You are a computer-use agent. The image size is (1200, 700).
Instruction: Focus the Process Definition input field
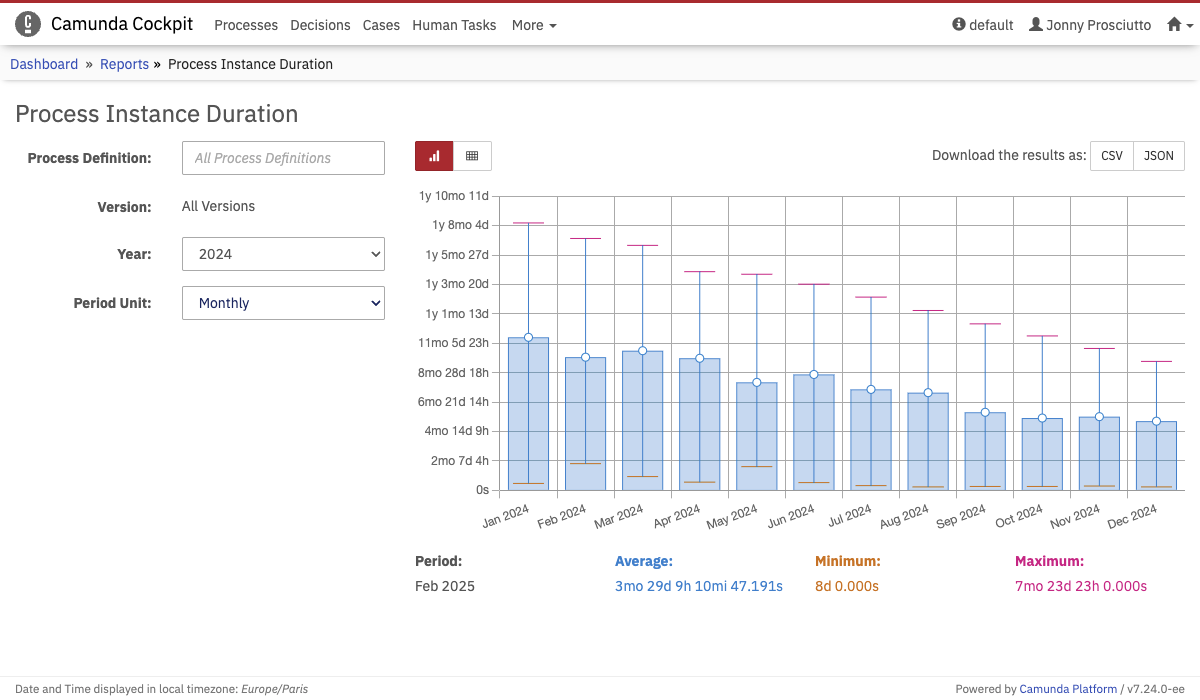point(283,158)
